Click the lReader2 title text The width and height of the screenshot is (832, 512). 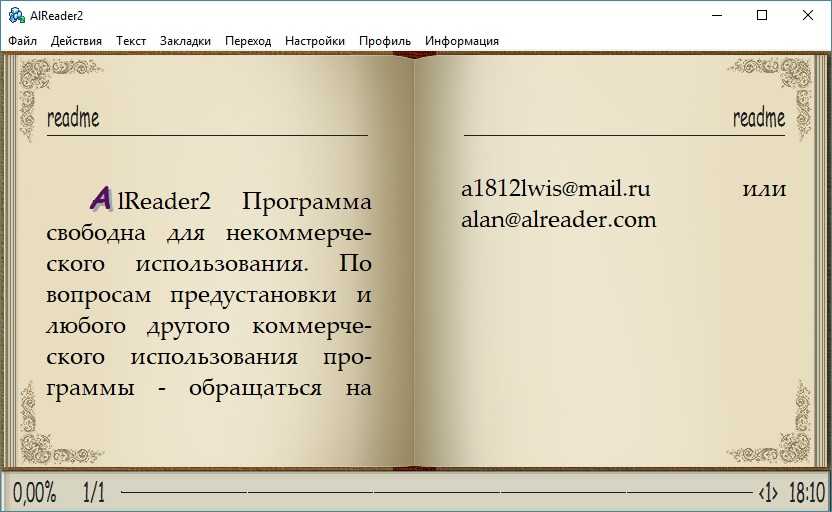pyautogui.click(x=164, y=201)
